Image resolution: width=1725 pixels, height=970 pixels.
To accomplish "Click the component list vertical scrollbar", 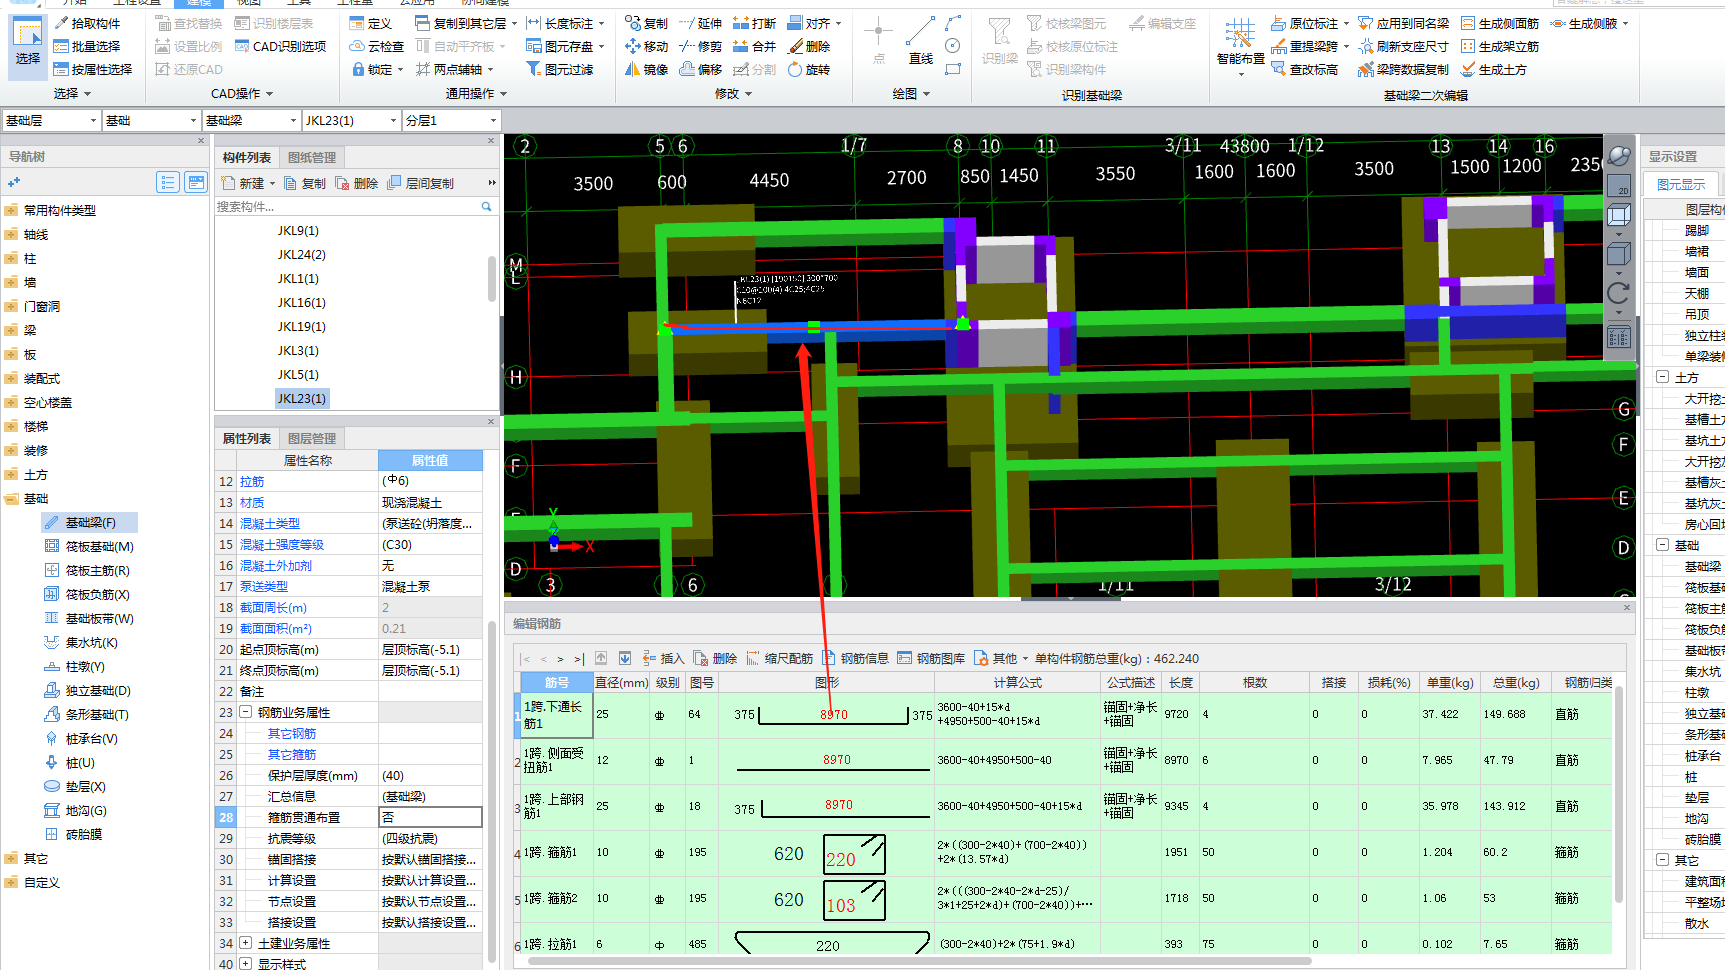I will point(492,279).
